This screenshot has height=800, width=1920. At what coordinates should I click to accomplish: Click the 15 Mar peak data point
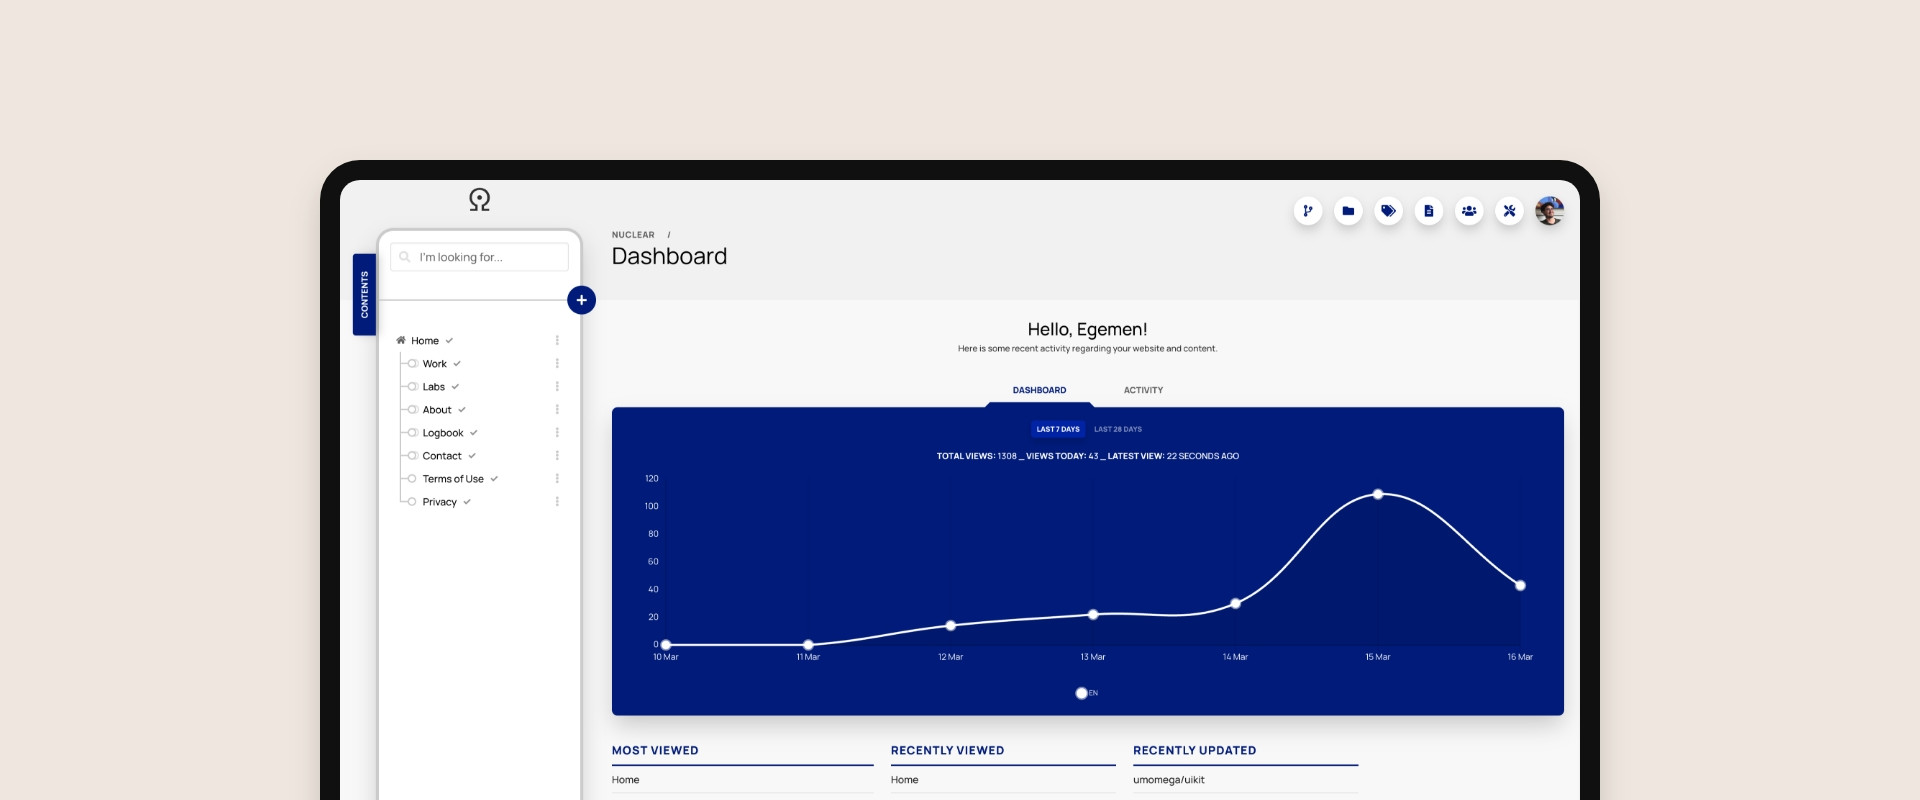pyautogui.click(x=1378, y=494)
